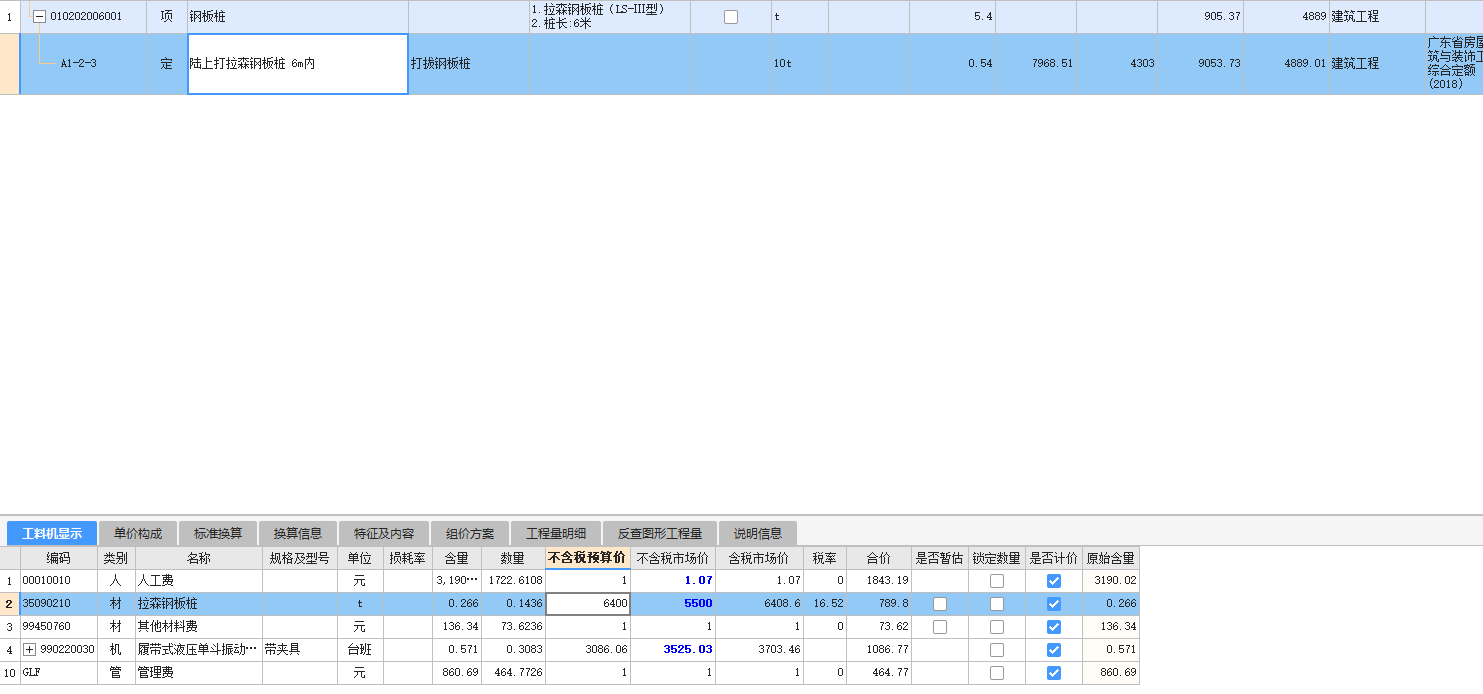
Task: Toggle 是否暂估 for 其他材料费
Action: 940,627
